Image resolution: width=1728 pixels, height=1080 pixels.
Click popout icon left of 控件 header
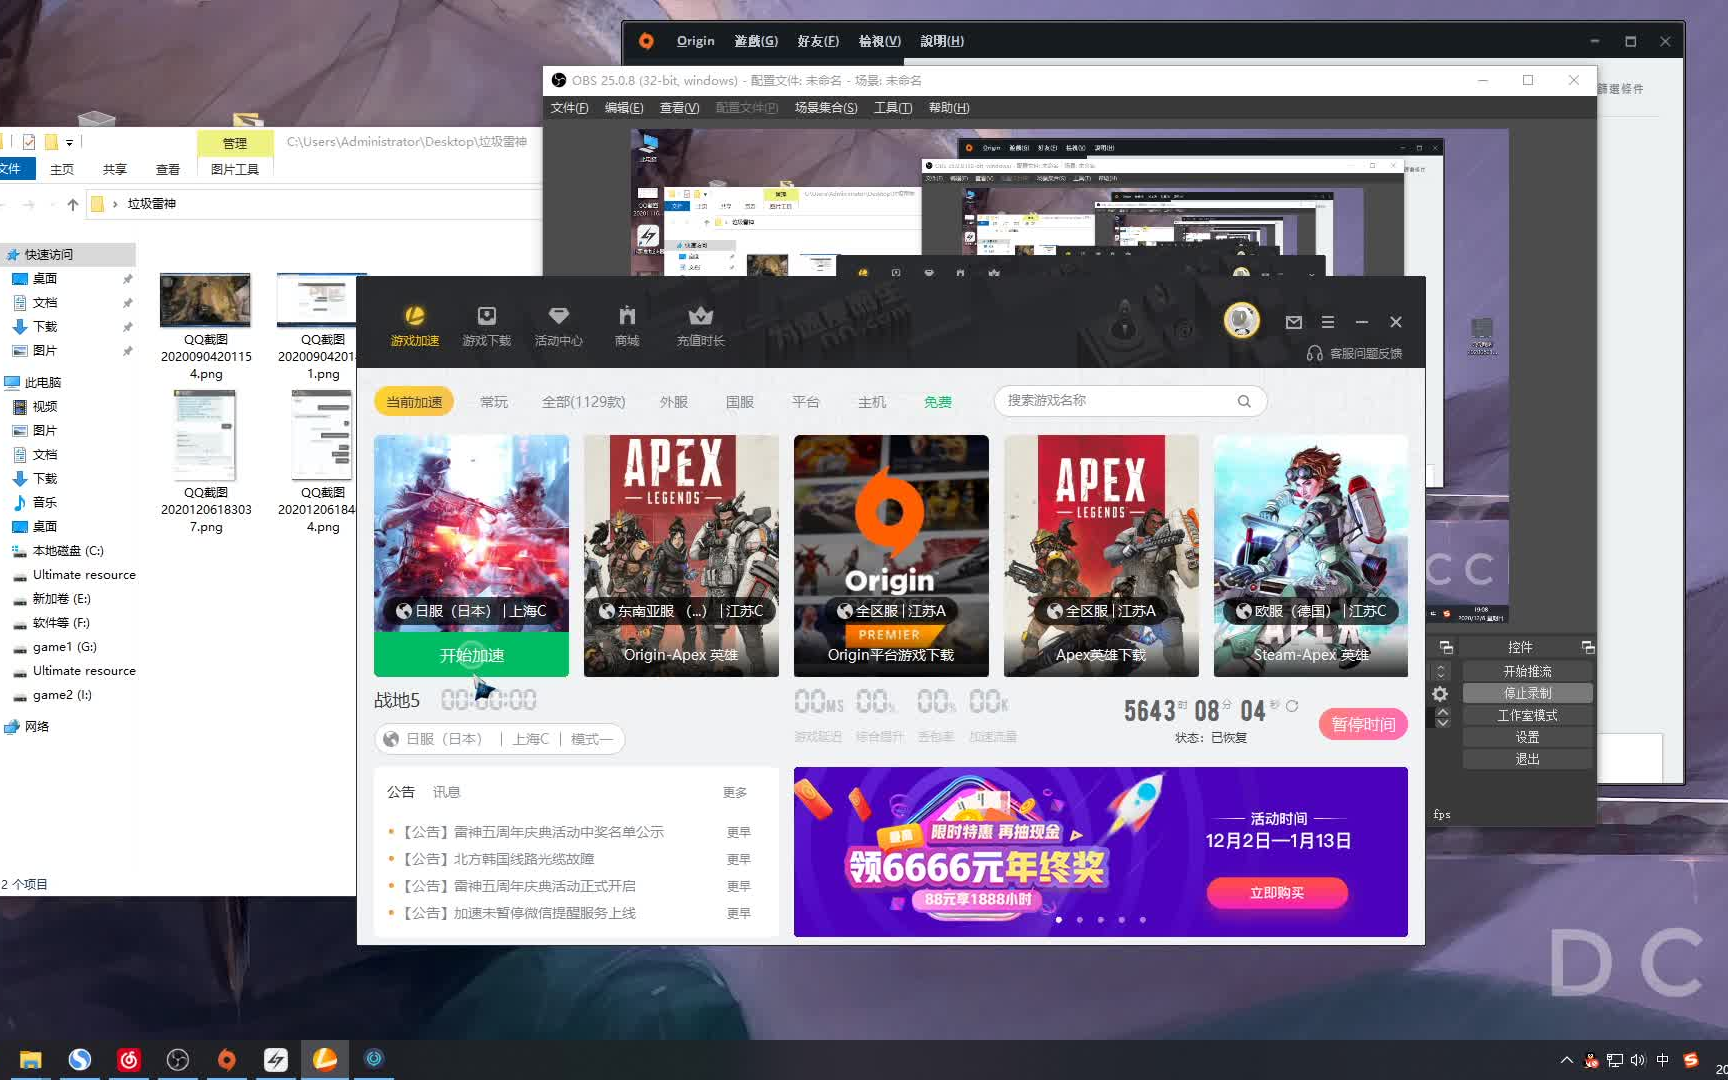click(x=1446, y=647)
